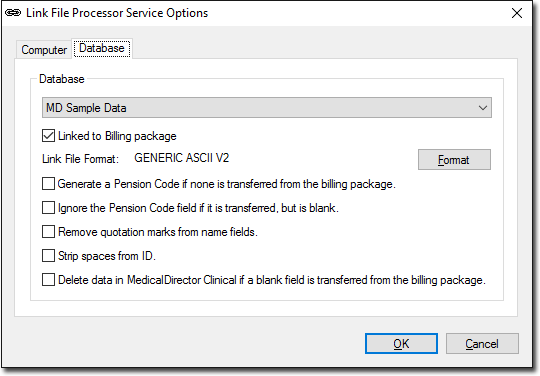Click the dialog title text in title bar
The height and width of the screenshot is (376, 540).
click(x=117, y=13)
